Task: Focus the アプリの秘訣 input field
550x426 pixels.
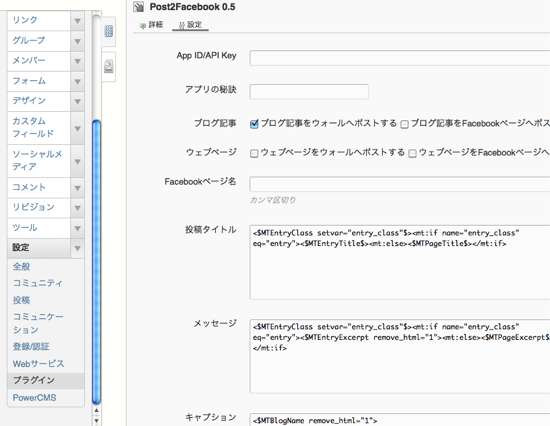Action: point(309,92)
